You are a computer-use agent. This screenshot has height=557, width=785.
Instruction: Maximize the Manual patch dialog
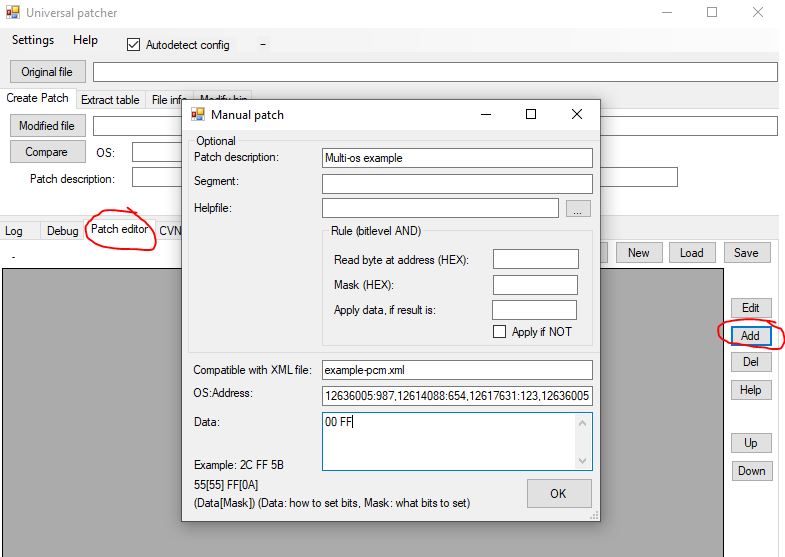[531, 115]
